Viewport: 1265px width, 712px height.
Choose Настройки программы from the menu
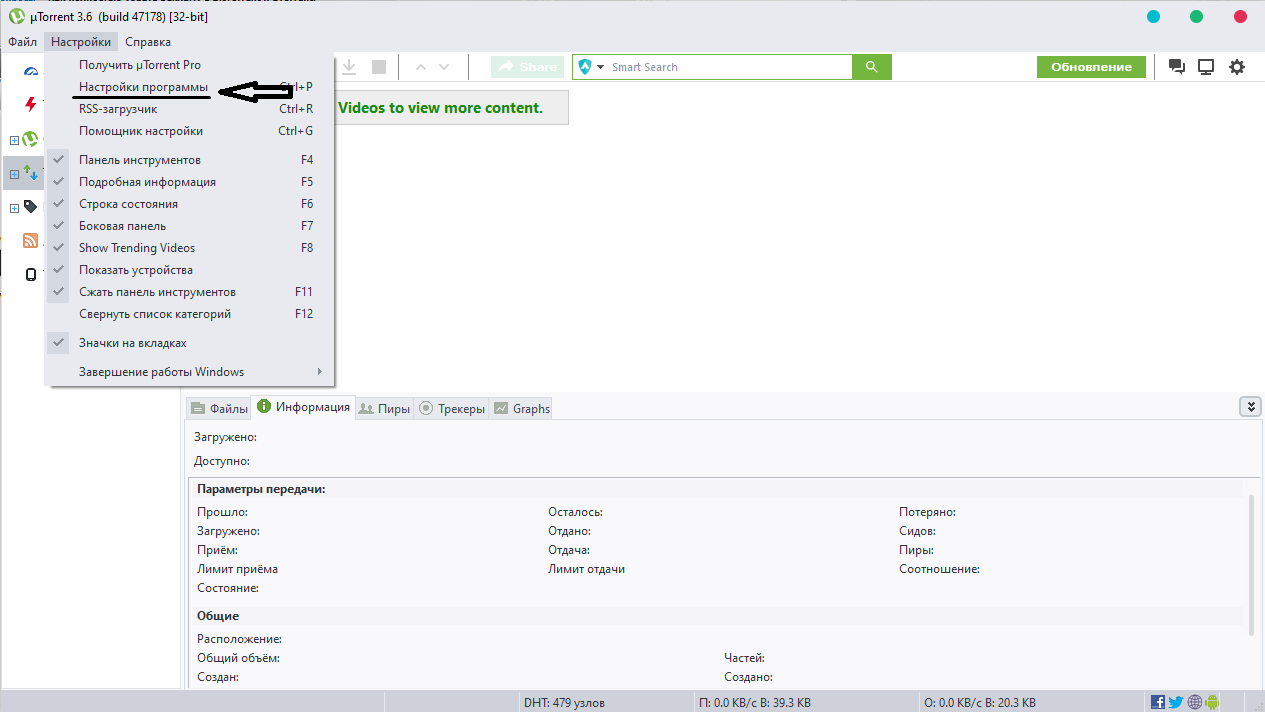click(144, 87)
